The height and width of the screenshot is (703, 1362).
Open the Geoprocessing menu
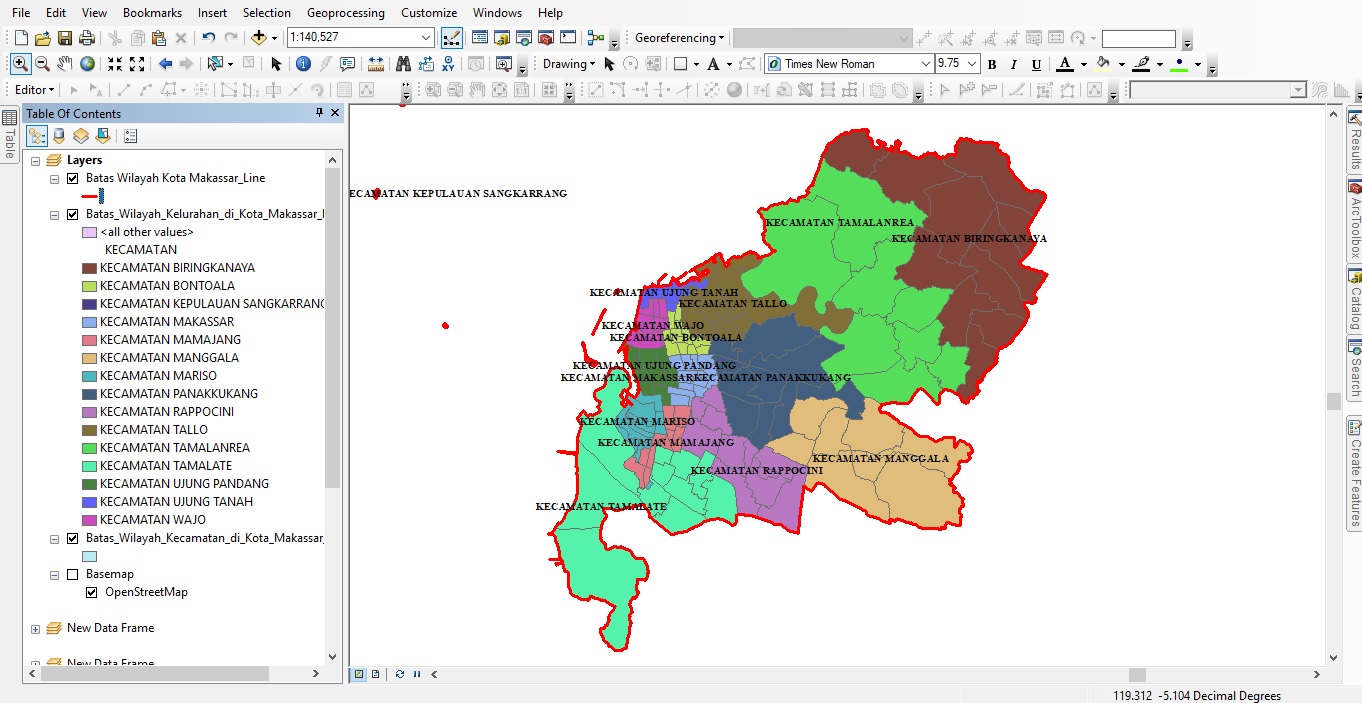pos(346,13)
